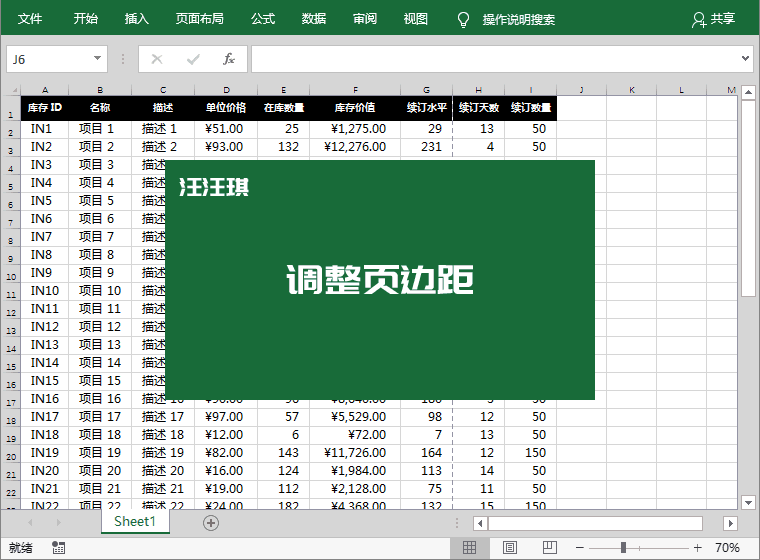This screenshot has width=760, height=560.
Task: Switch to Page Layout view icon
Action: coord(509,548)
